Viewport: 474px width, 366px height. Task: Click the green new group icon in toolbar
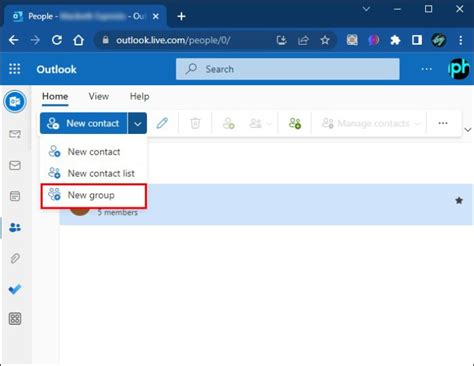coord(295,123)
